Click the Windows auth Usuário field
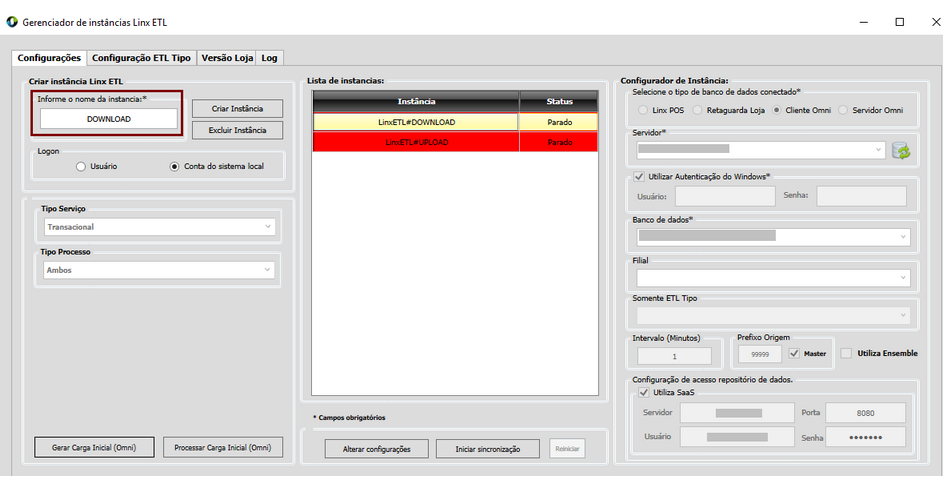This screenshot has width=944, height=477. coord(725,196)
